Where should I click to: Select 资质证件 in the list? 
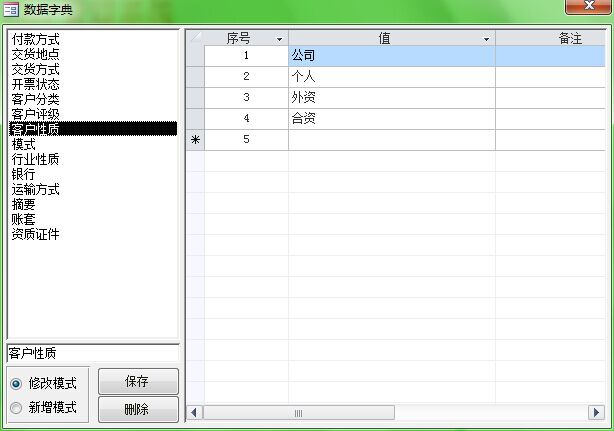click(x=93, y=234)
